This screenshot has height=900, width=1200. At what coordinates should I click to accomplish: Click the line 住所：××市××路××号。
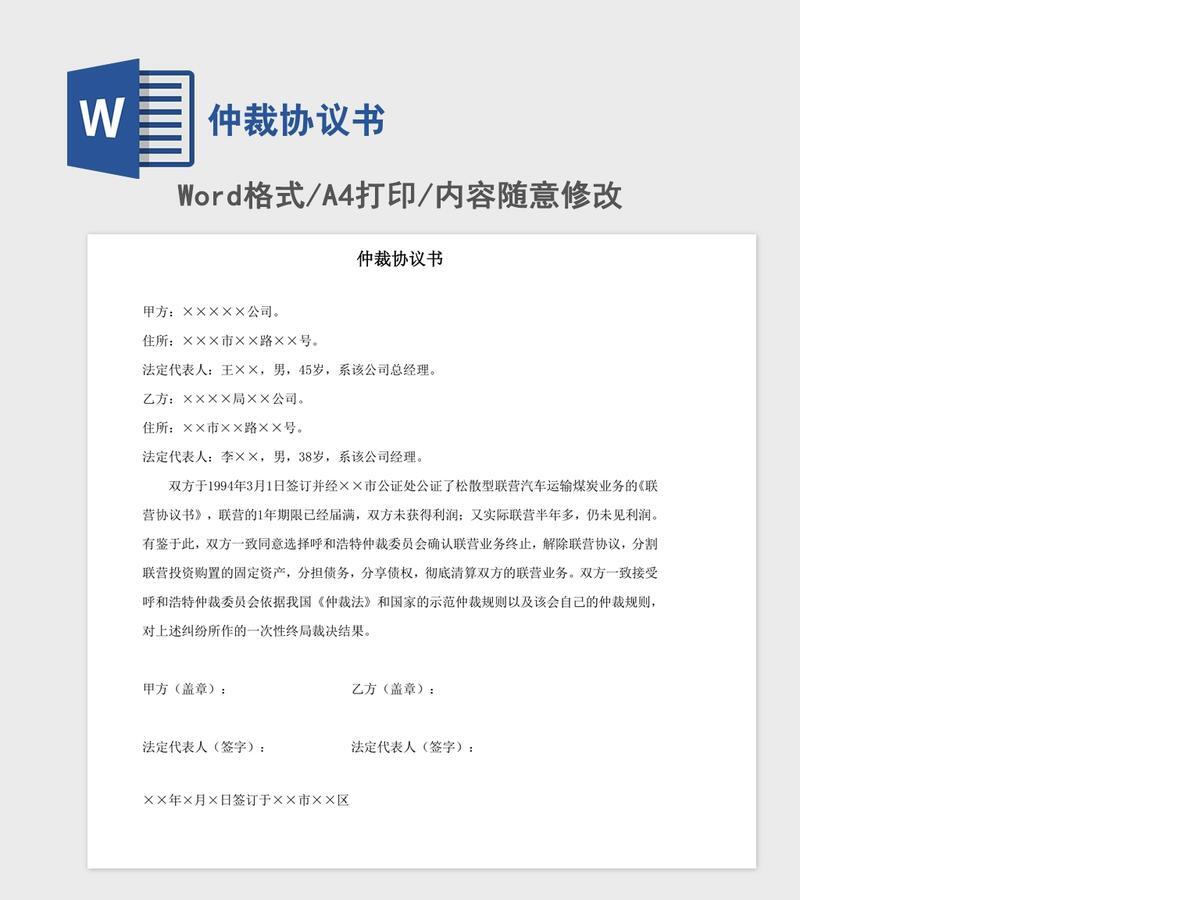pos(225,428)
